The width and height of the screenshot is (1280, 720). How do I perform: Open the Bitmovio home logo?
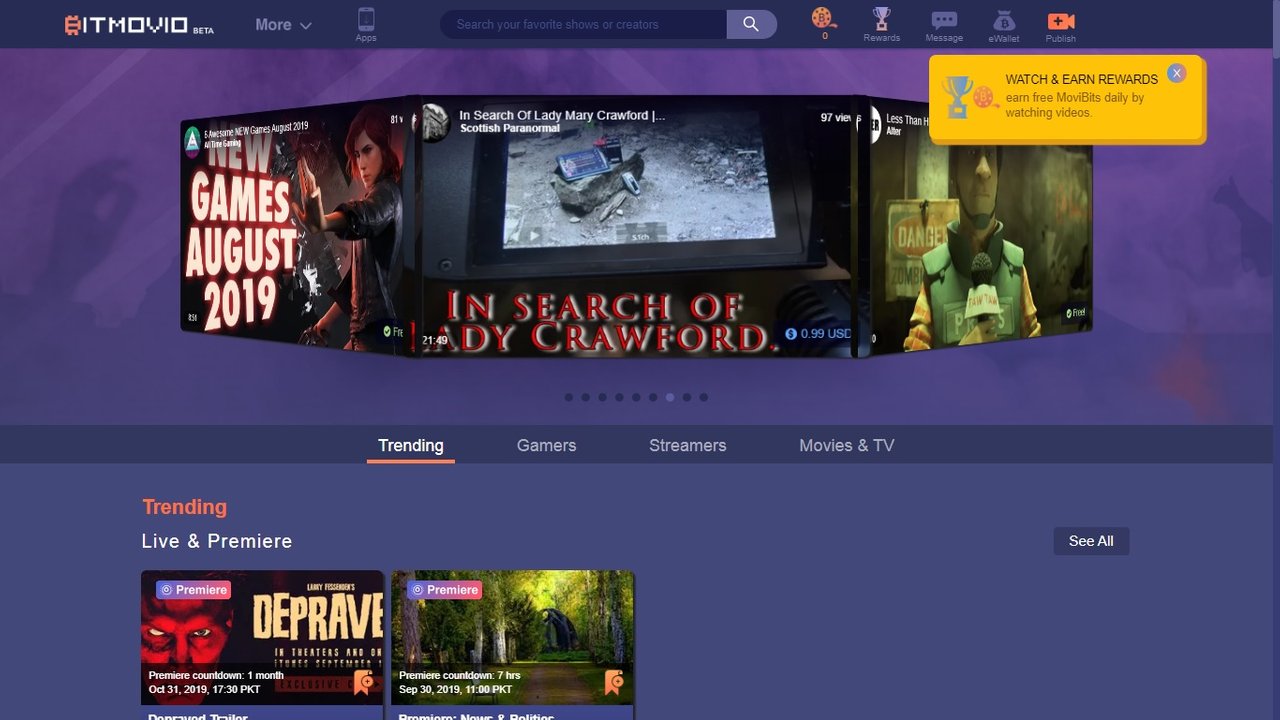click(x=139, y=25)
